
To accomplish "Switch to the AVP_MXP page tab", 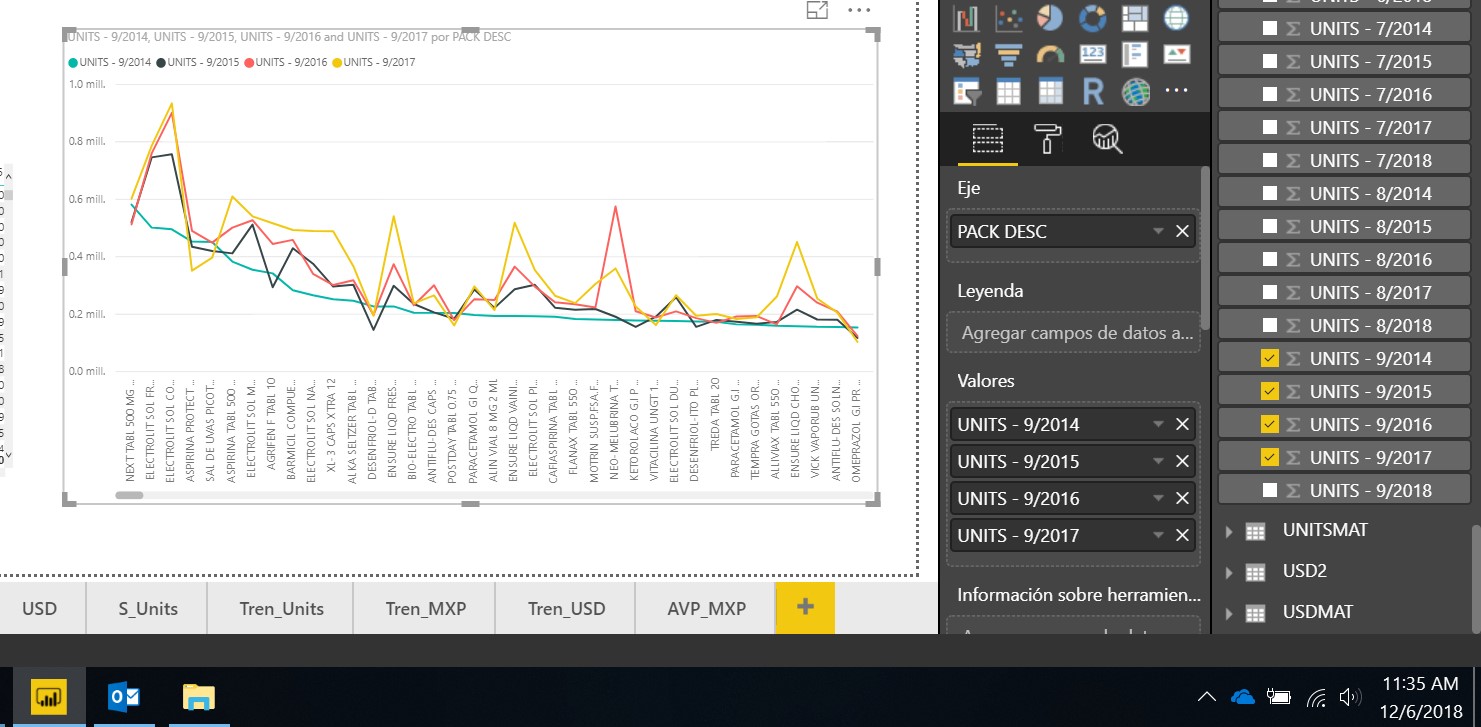I will point(706,608).
